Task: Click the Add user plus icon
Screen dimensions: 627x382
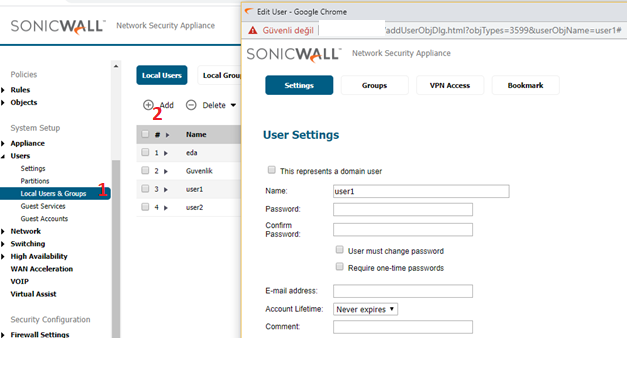Action: click(x=148, y=105)
